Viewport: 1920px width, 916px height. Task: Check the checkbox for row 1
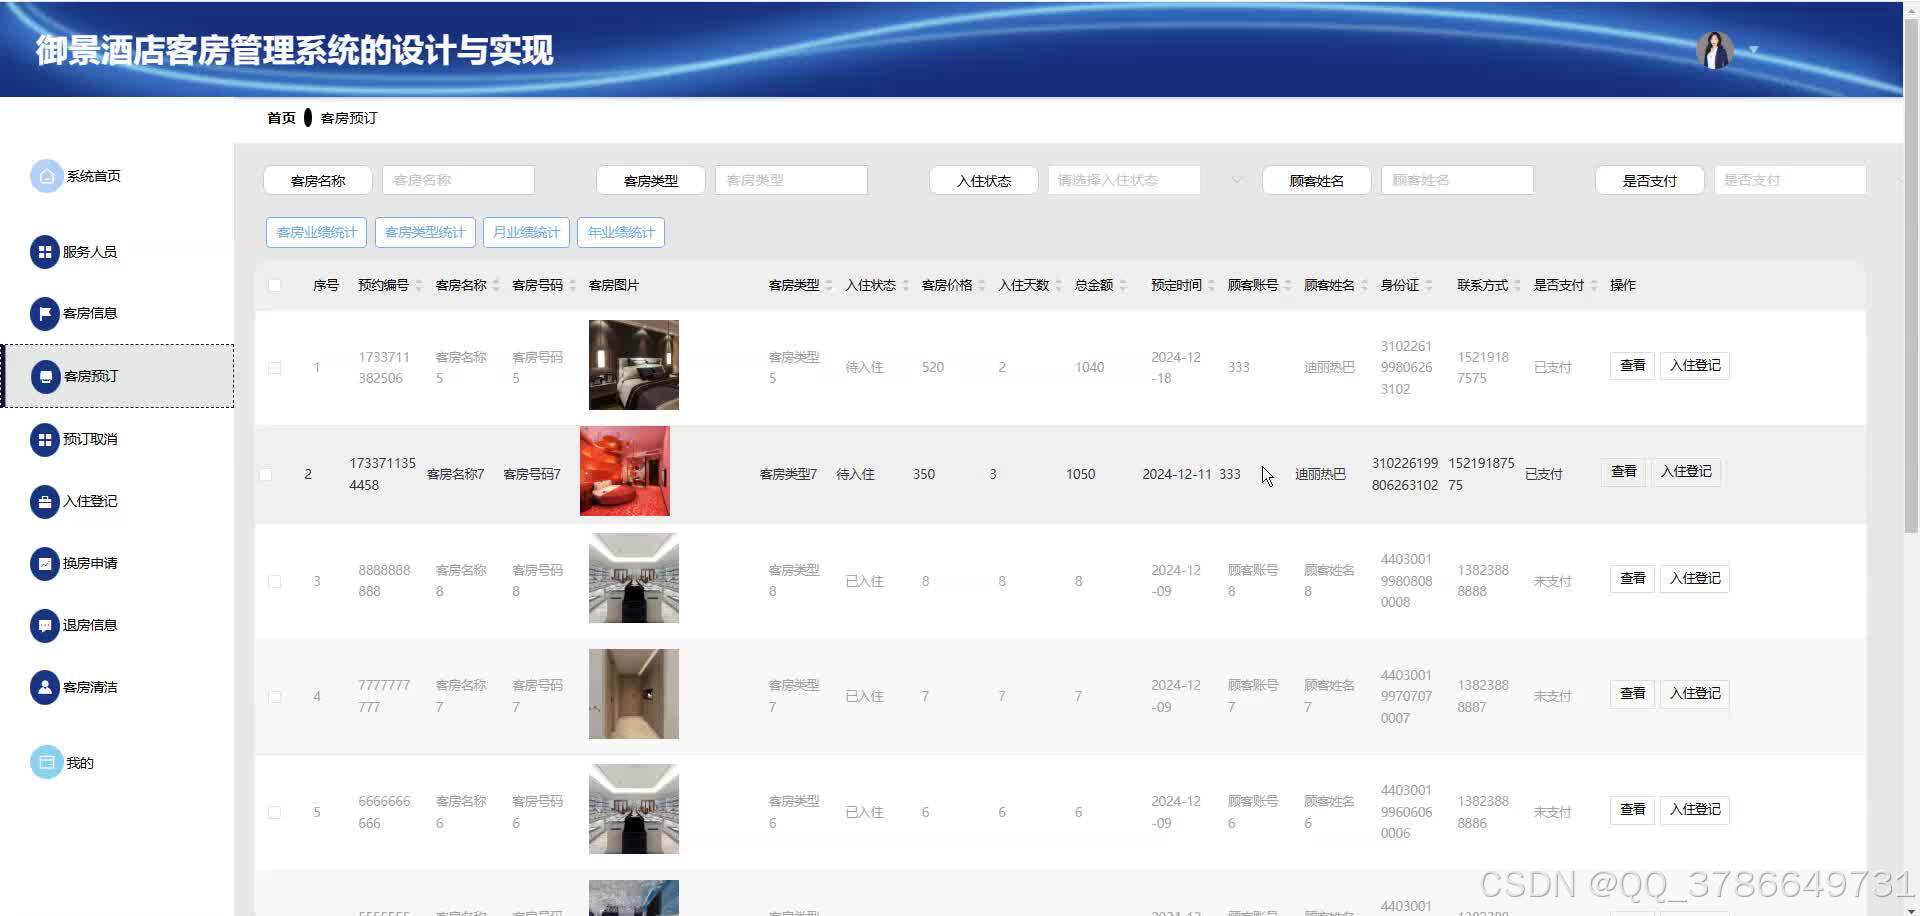275,368
